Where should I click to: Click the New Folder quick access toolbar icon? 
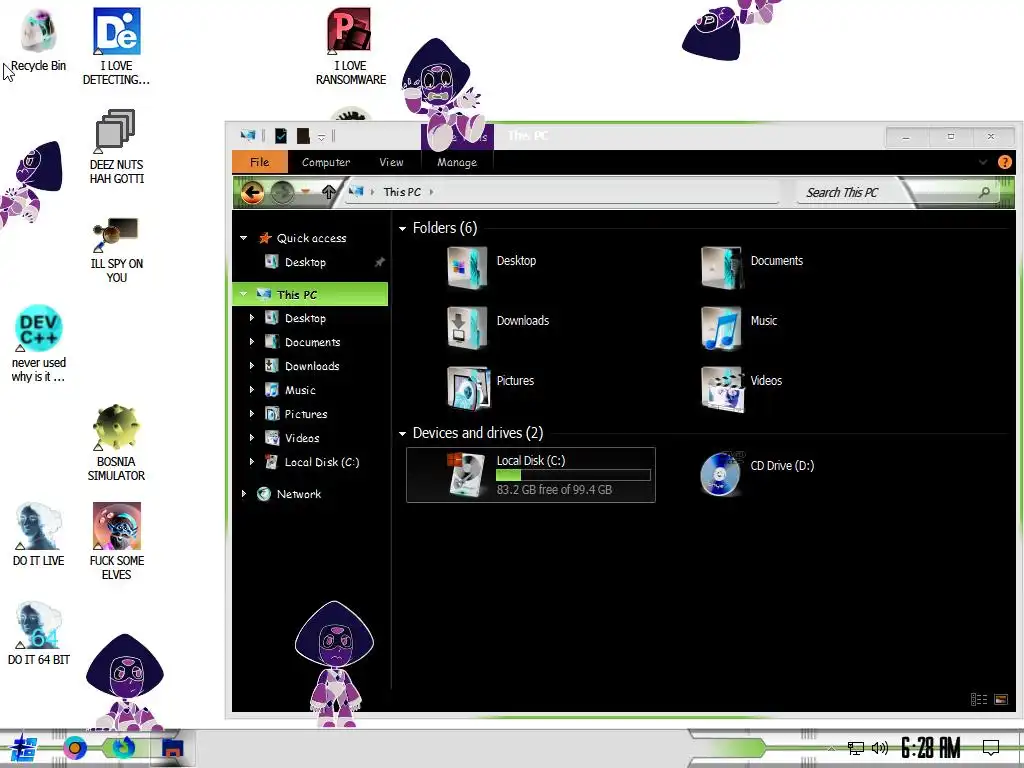click(303, 136)
